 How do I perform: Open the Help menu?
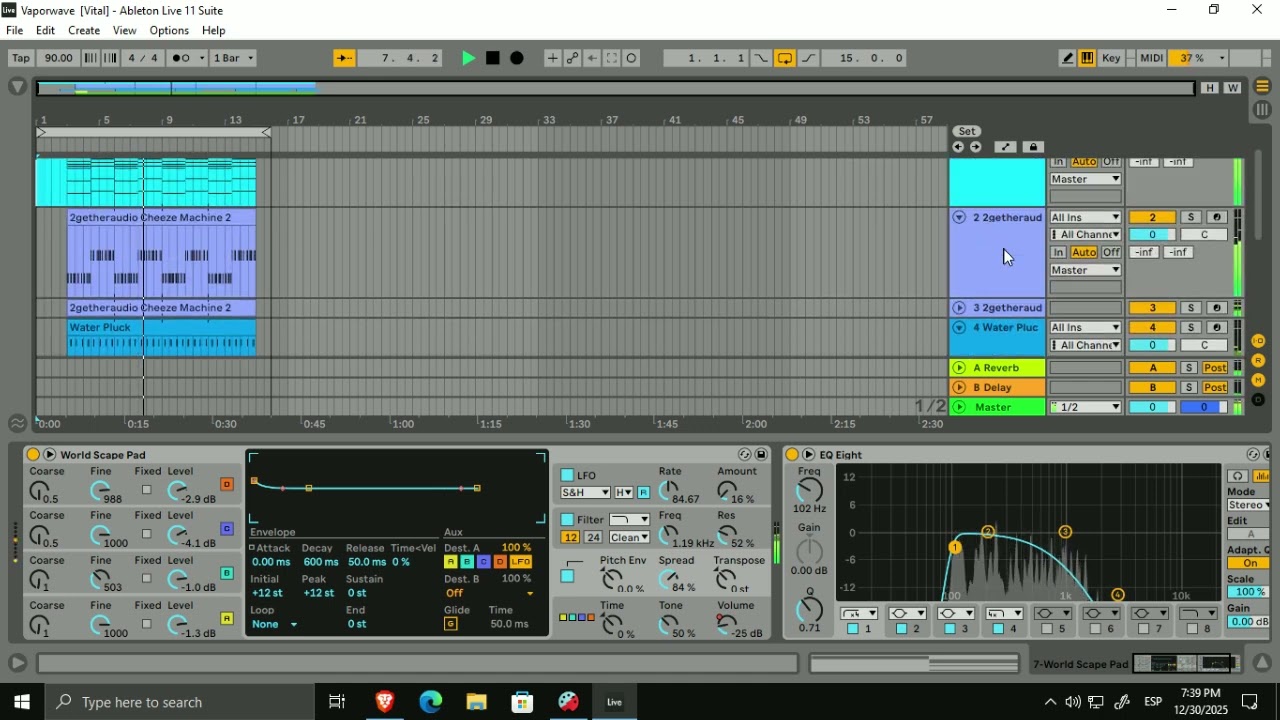coord(213,30)
